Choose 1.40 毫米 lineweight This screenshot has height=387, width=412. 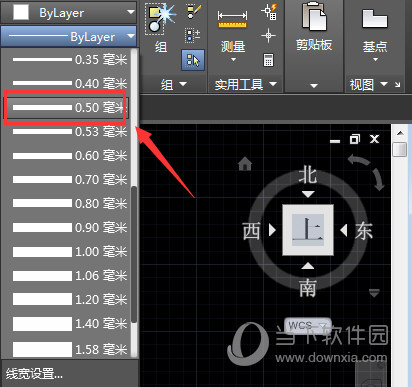[70, 323]
